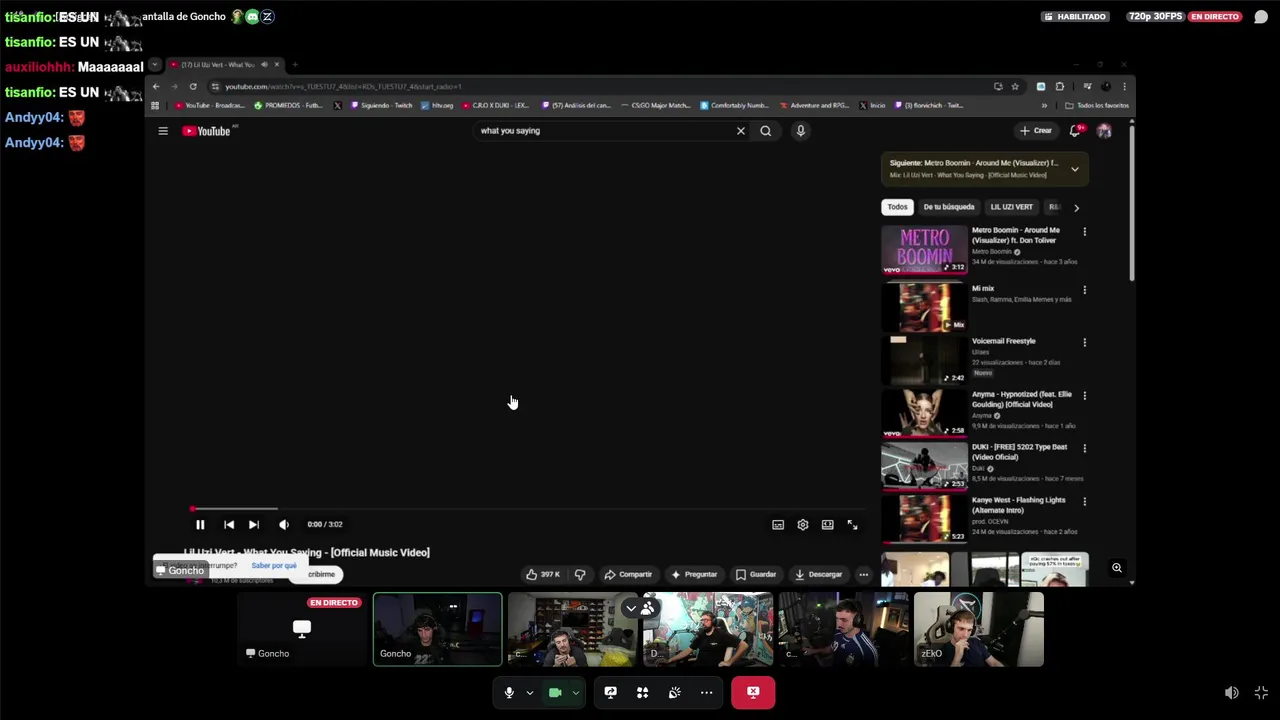Click the 'Saber por qué' link
1280x720 pixels.
tap(274, 566)
